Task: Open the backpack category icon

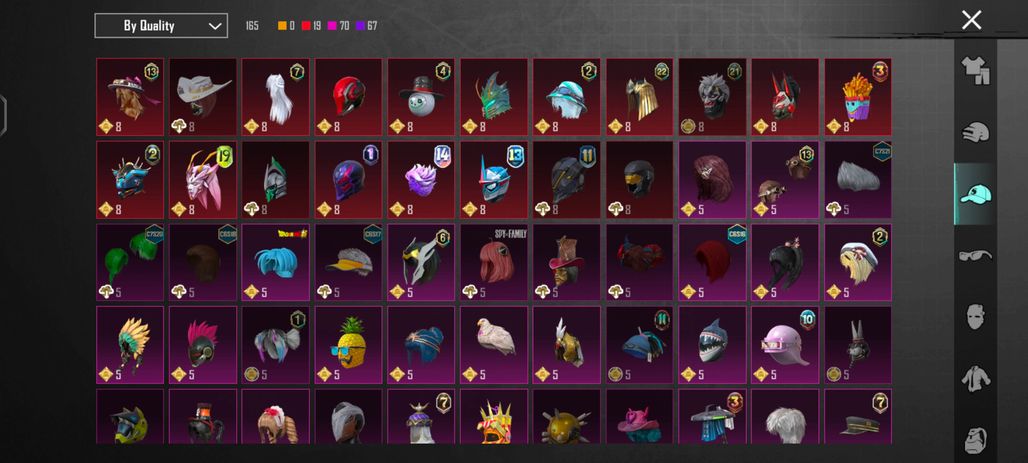Action: click(x=975, y=440)
